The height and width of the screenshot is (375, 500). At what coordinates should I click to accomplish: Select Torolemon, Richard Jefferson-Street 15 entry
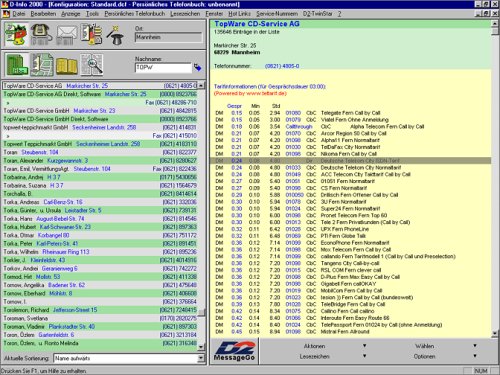pyautogui.click(x=100, y=310)
